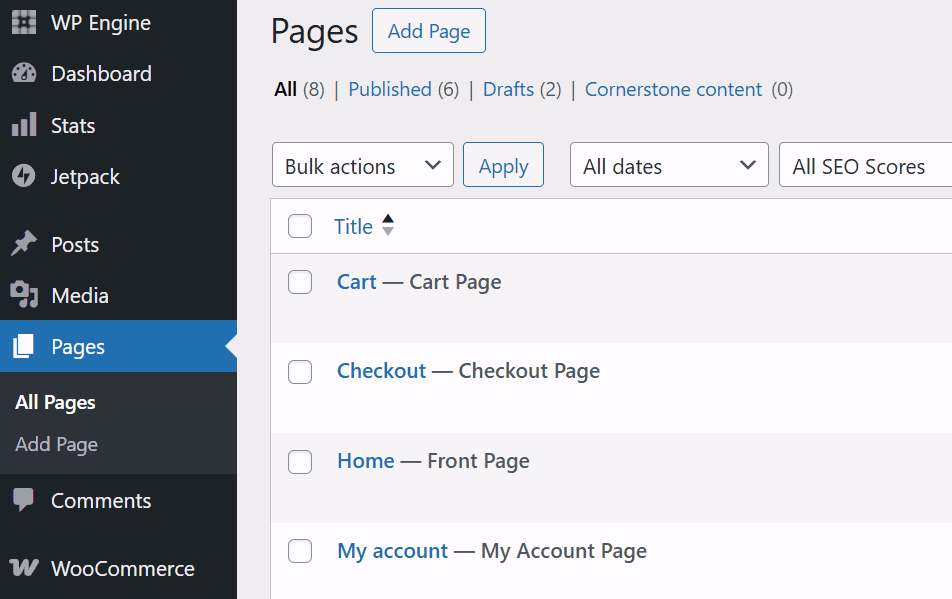Screen dimensions: 952x599
Task: Open WooCommerce via the W icon
Action: tap(24, 568)
